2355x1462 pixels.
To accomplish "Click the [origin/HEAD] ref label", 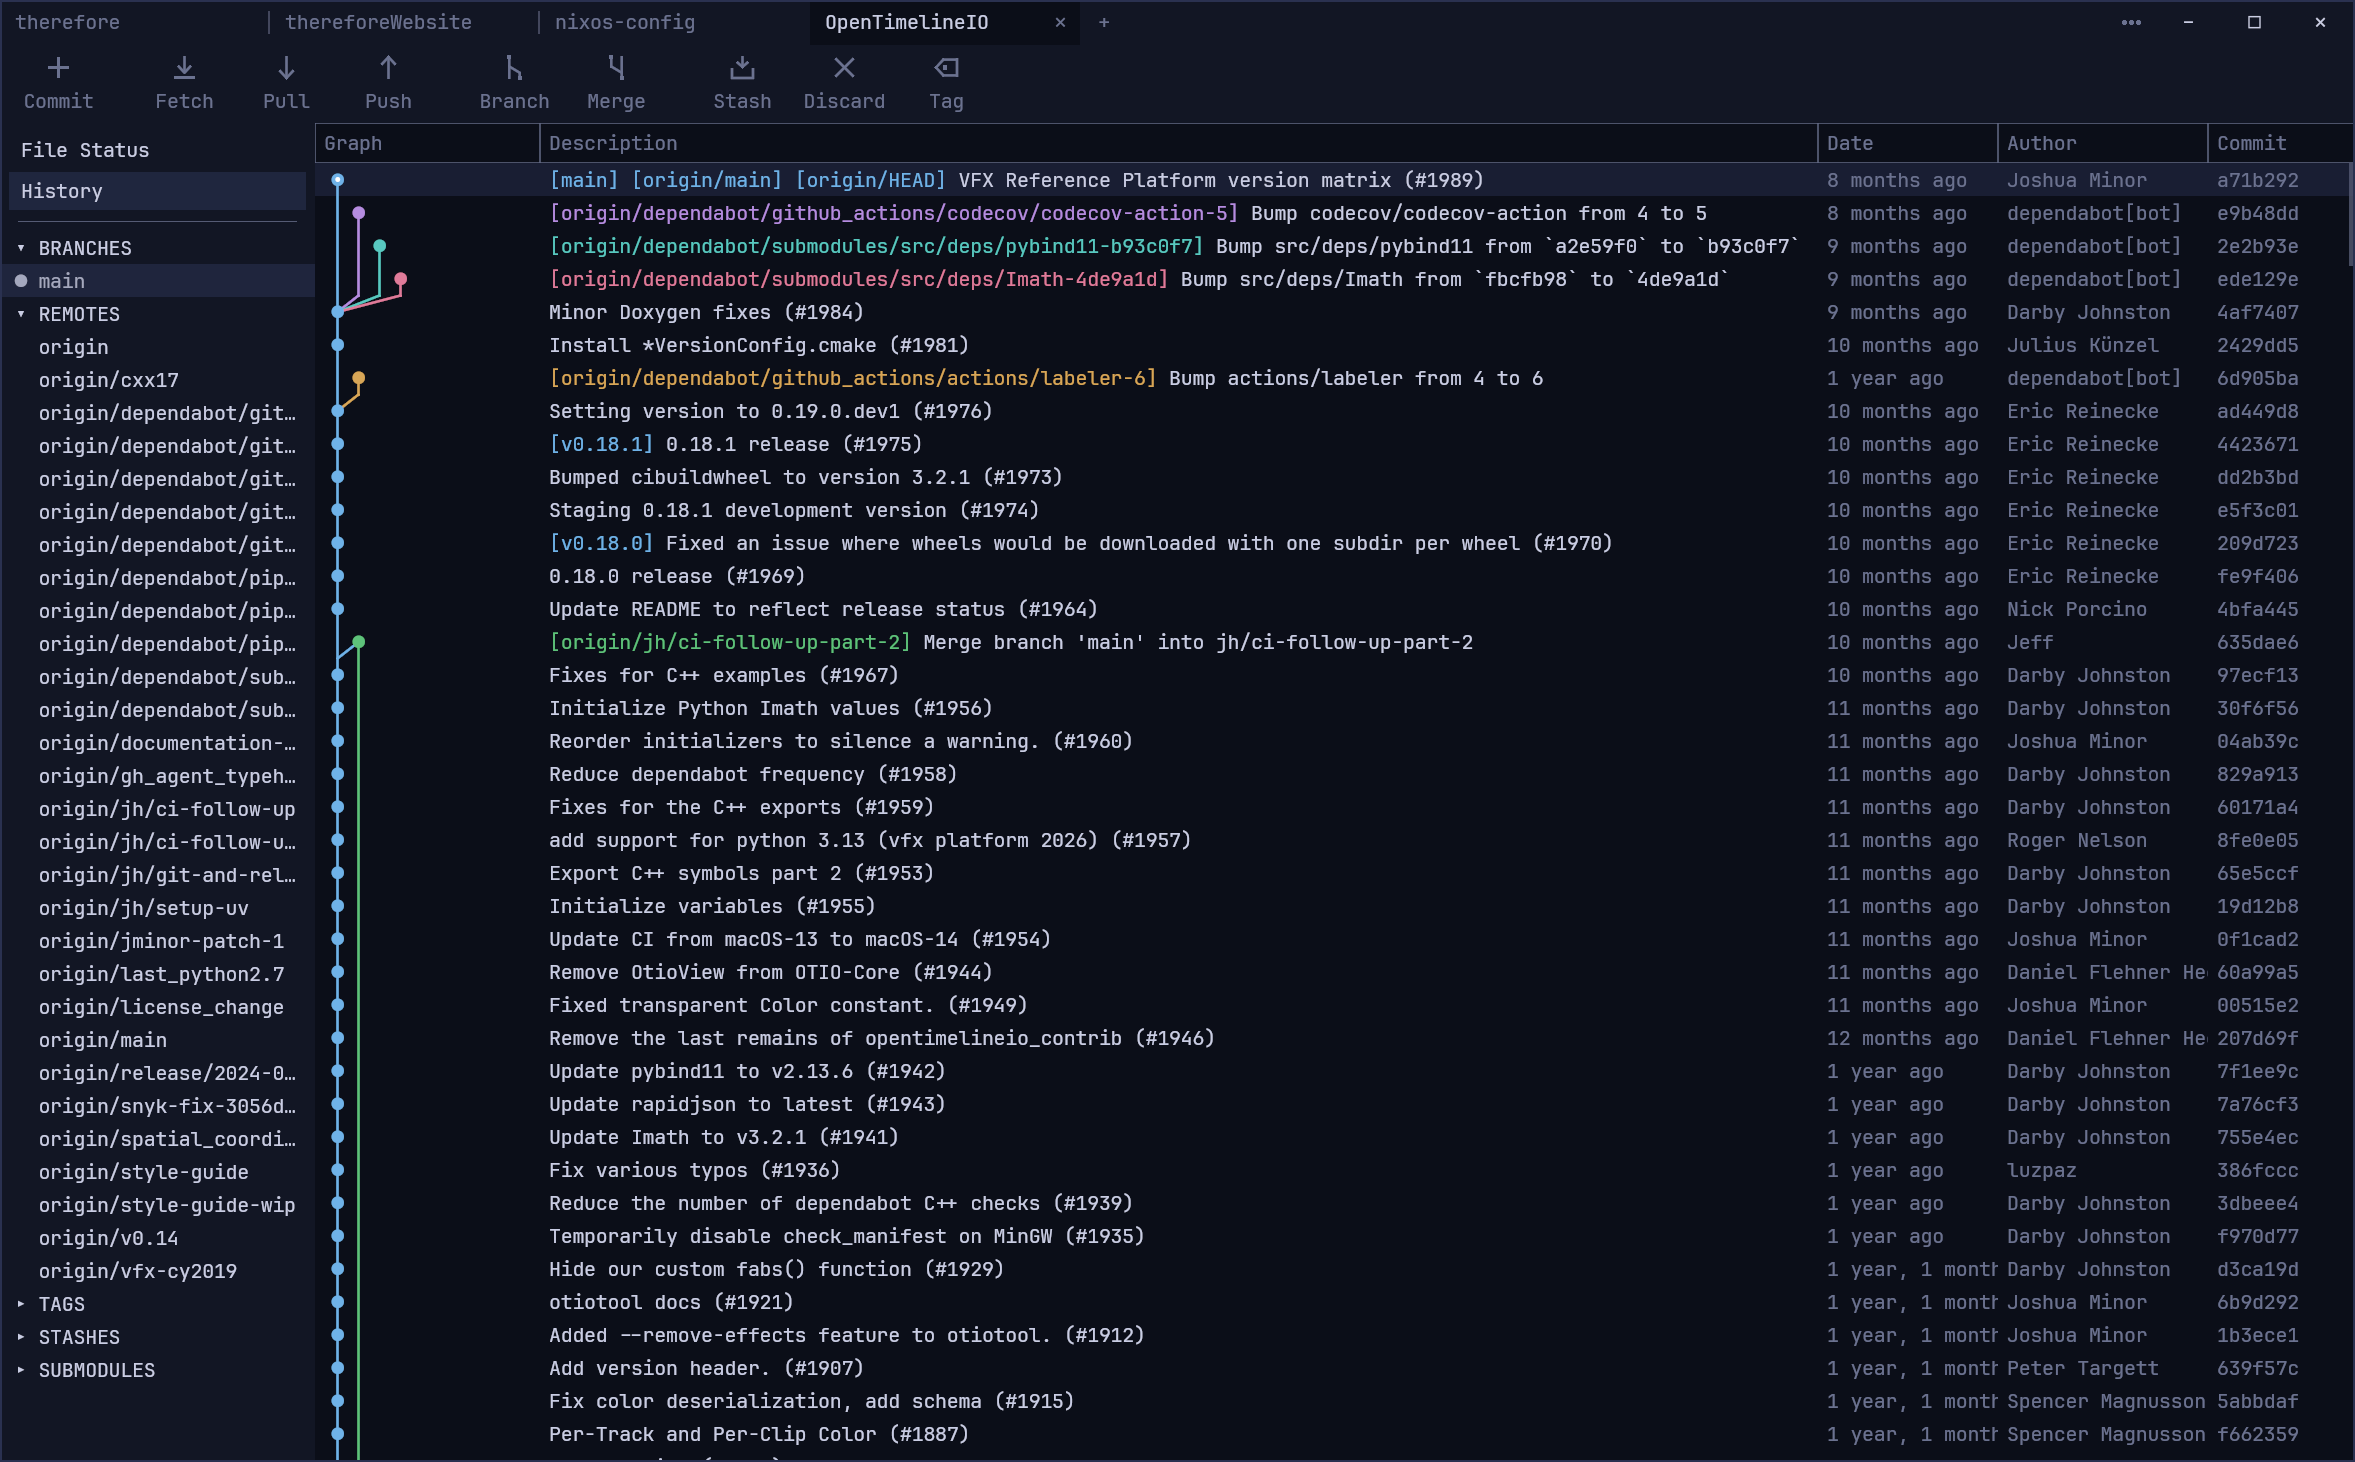I will tap(870, 180).
